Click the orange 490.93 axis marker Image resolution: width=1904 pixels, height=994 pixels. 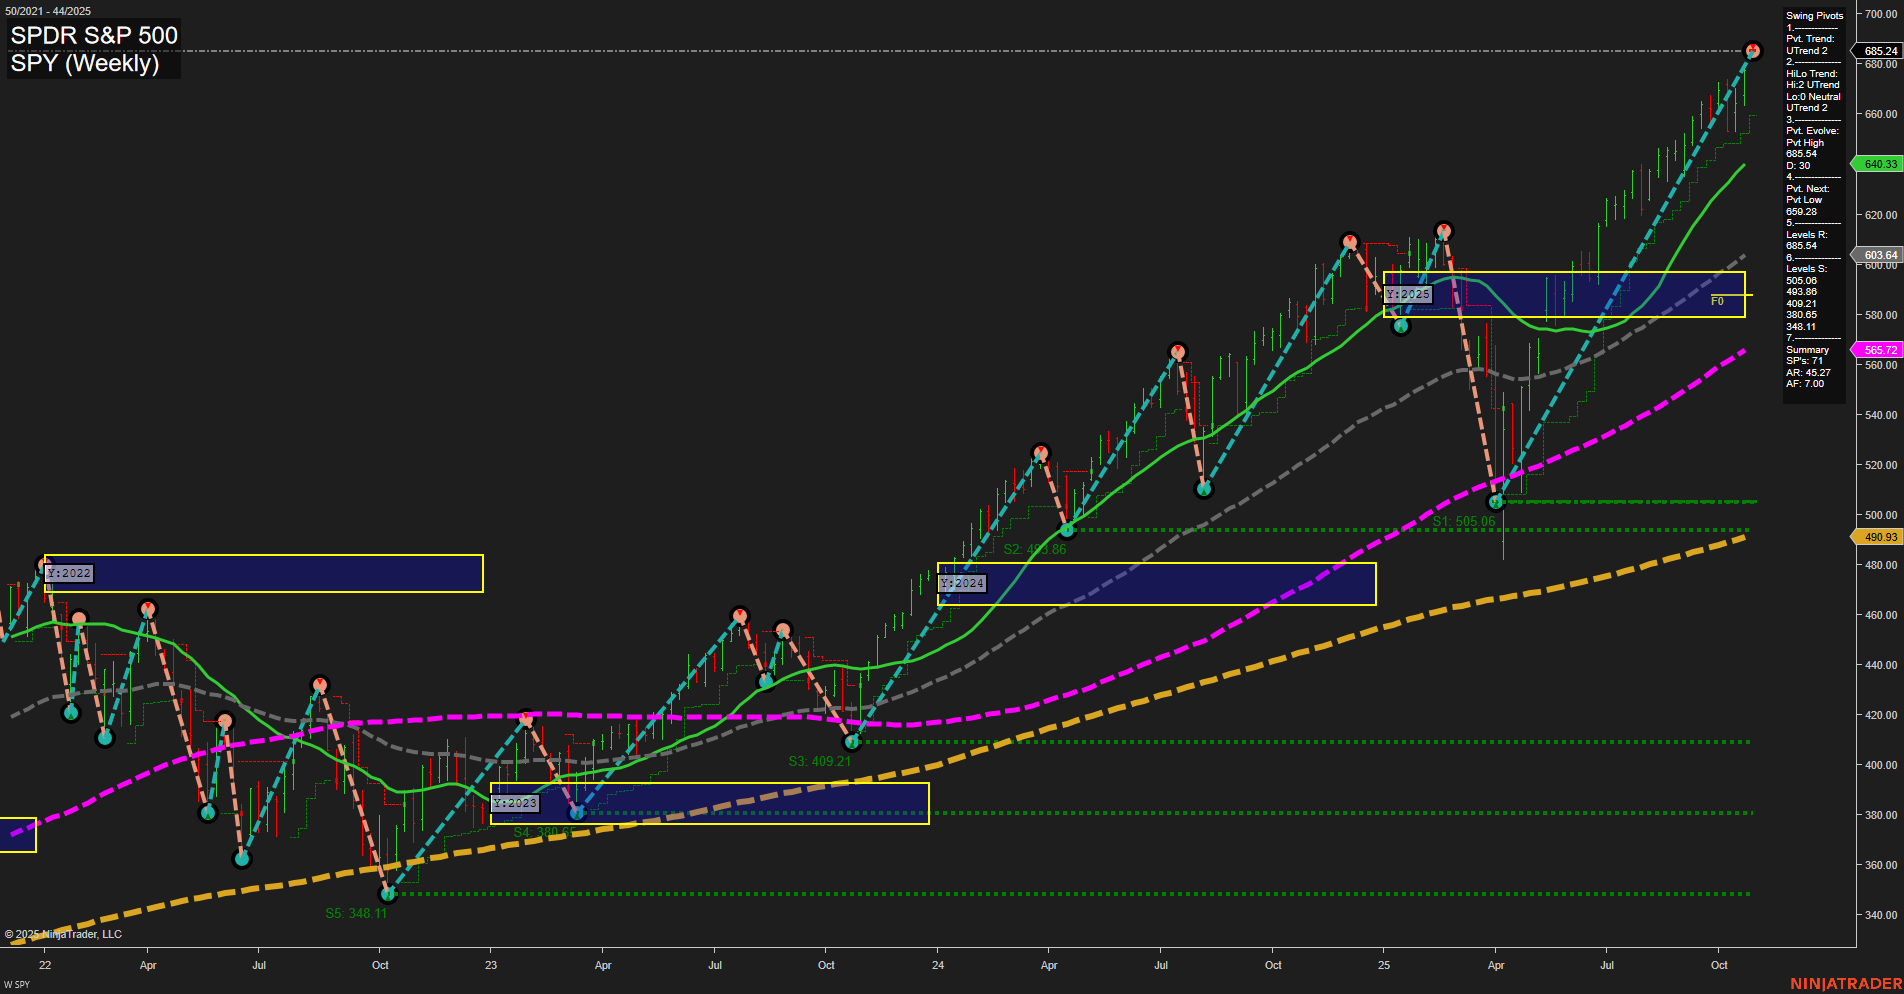click(x=1878, y=537)
